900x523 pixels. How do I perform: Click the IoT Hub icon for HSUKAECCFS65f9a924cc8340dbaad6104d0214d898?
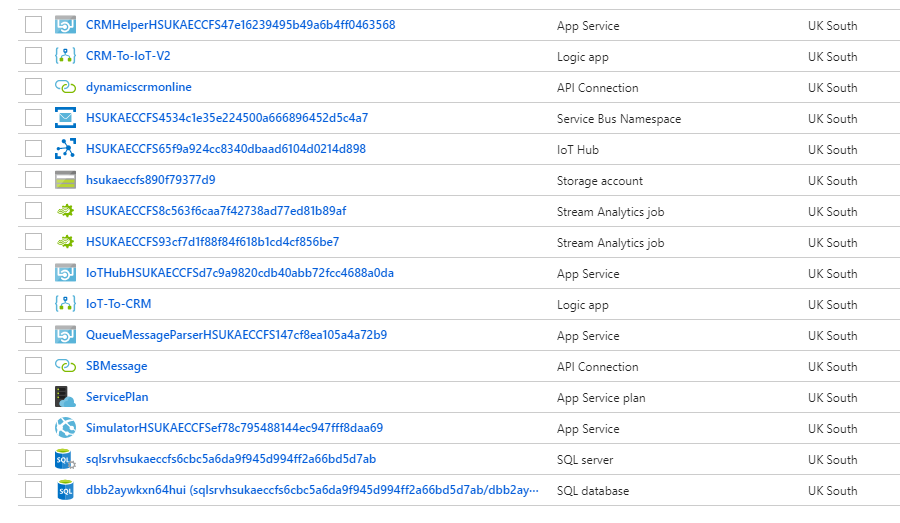click(x=65, y=149)
